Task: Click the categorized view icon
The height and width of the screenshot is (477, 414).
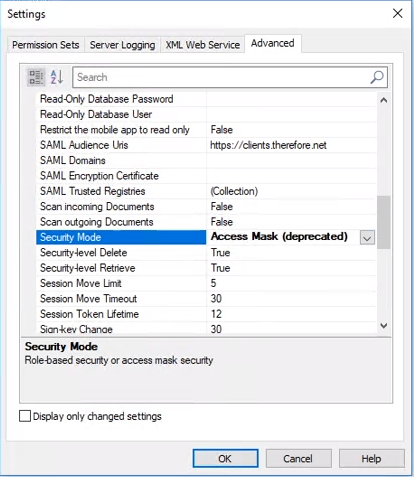Action: click(x=36, y=77)
